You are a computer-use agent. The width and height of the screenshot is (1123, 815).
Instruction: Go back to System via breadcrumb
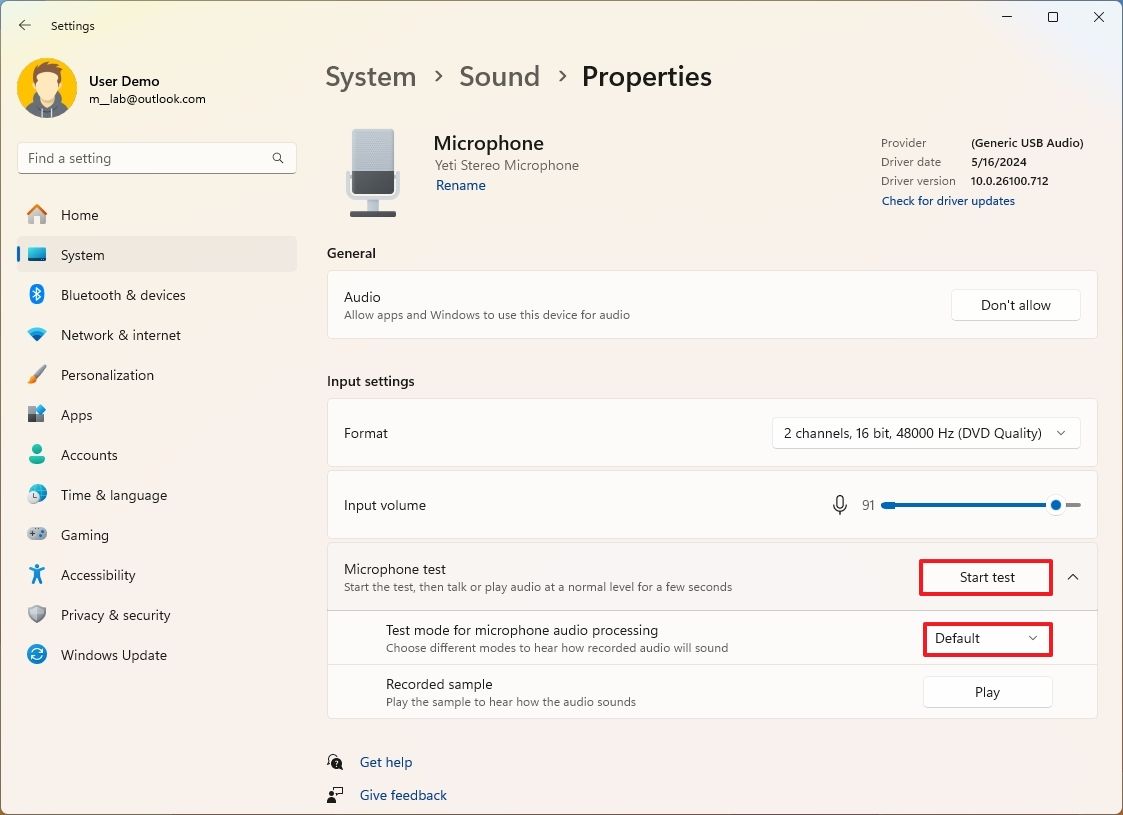[370, 76]
